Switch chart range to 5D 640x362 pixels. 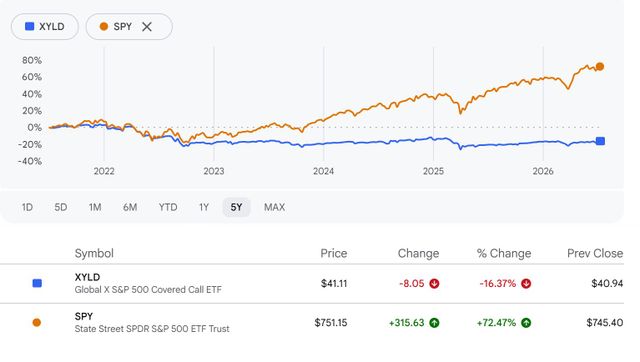(61, 207)
